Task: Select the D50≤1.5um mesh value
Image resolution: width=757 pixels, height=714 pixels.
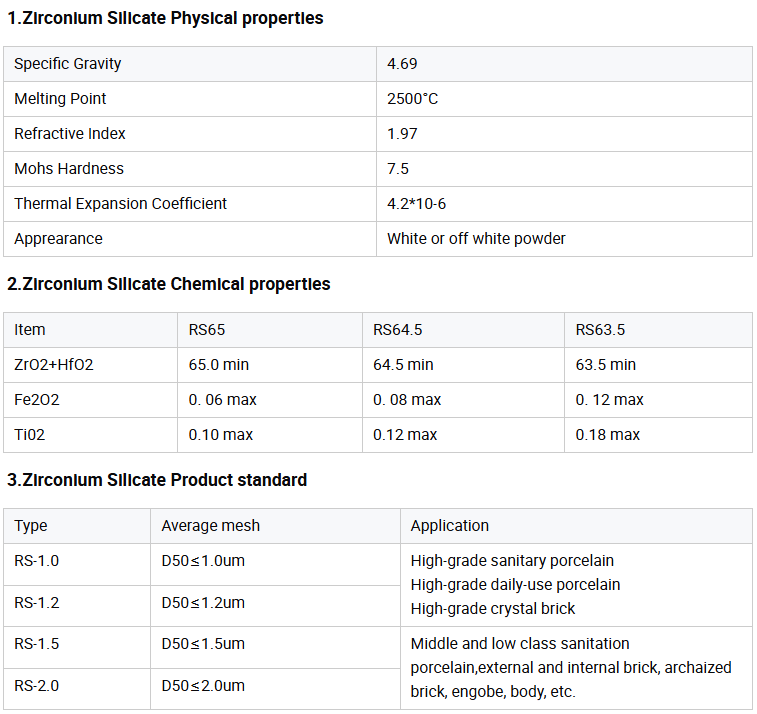Action: [x=203, y=644]
